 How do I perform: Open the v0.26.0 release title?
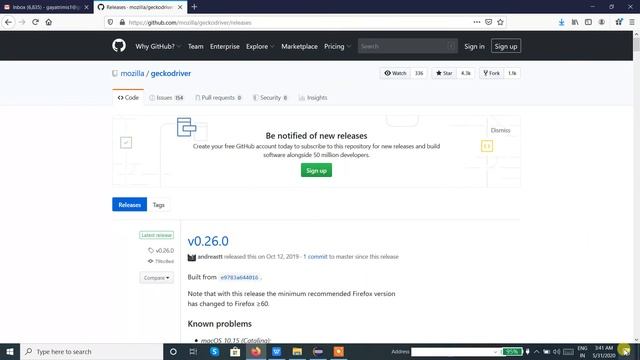(x=208, y=241)
